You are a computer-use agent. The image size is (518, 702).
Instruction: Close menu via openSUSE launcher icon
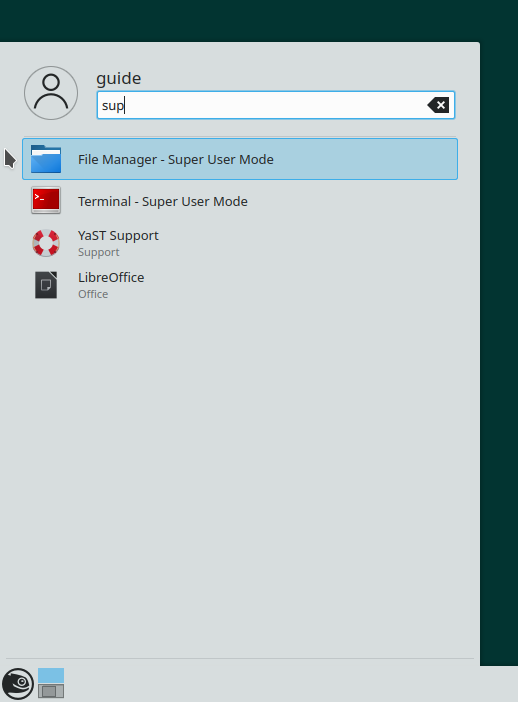coord(17,684)
